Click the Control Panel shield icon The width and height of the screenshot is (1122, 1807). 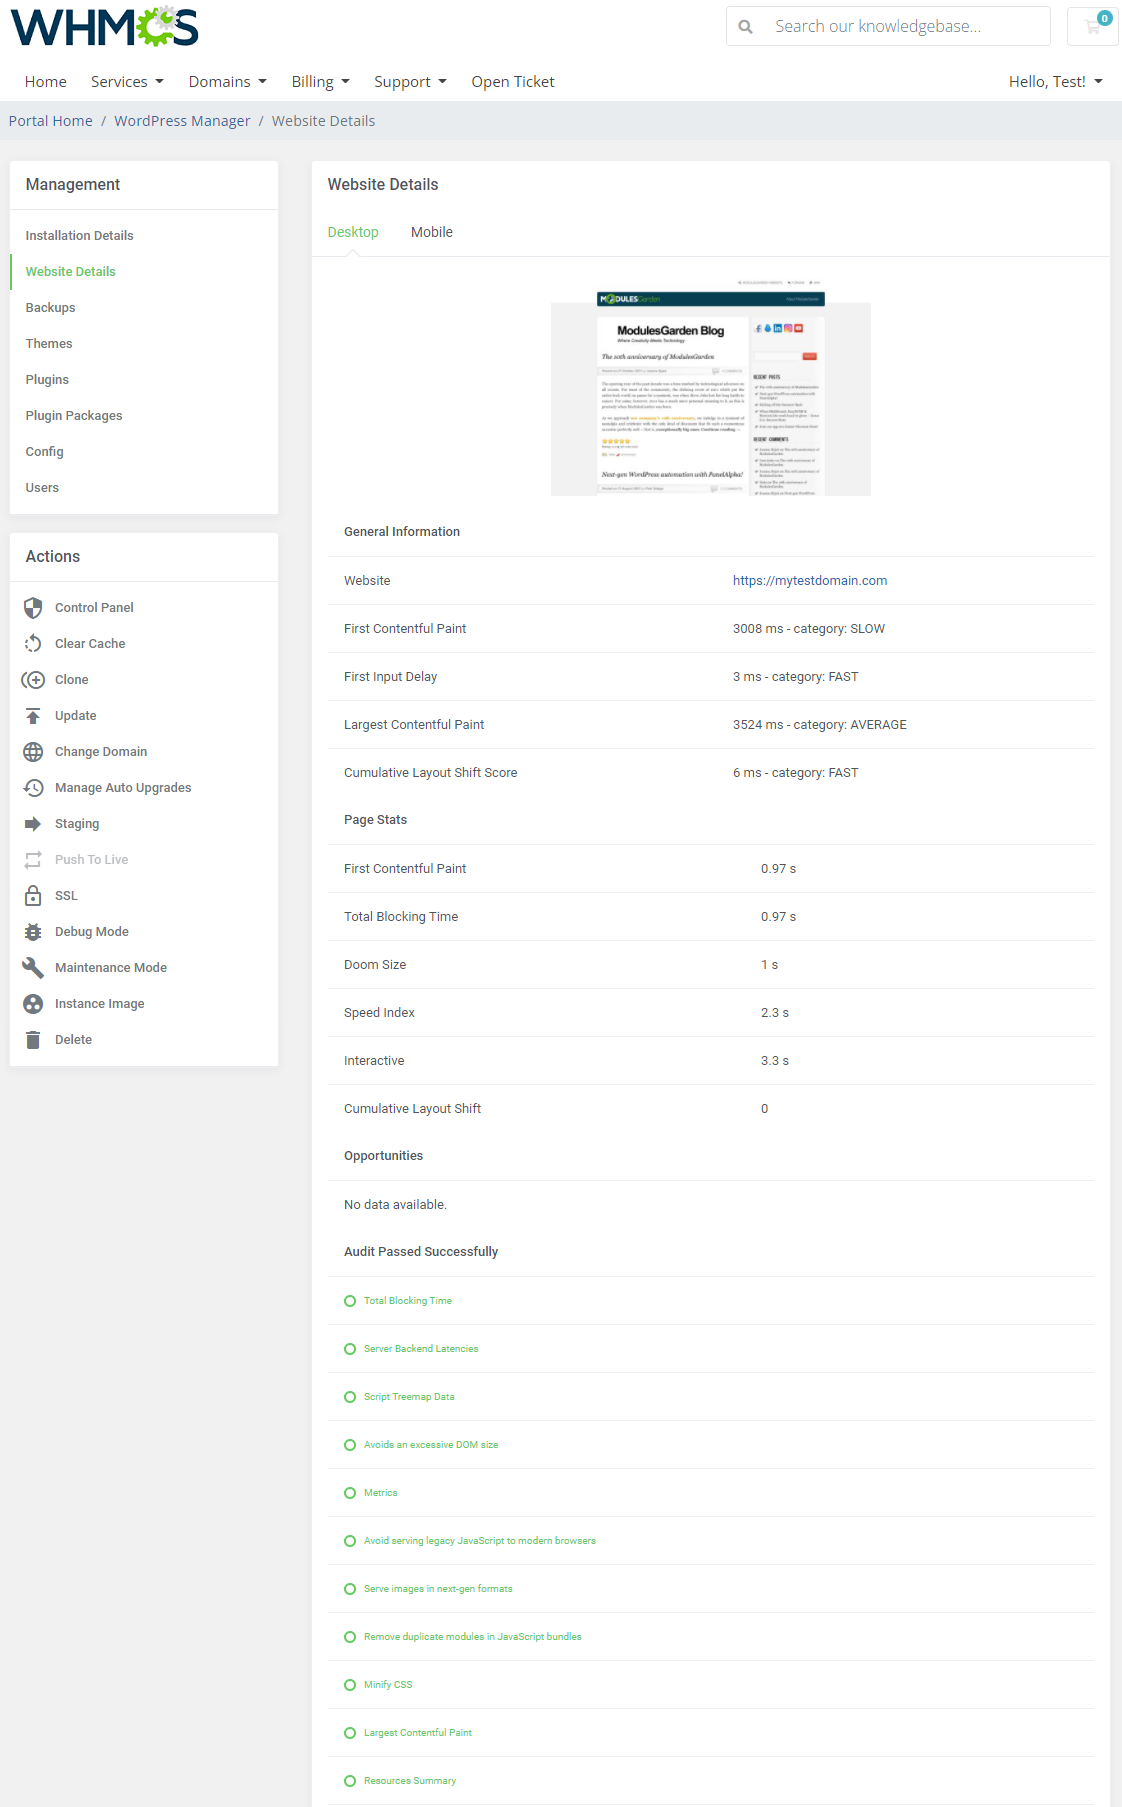tap(33, 608)
